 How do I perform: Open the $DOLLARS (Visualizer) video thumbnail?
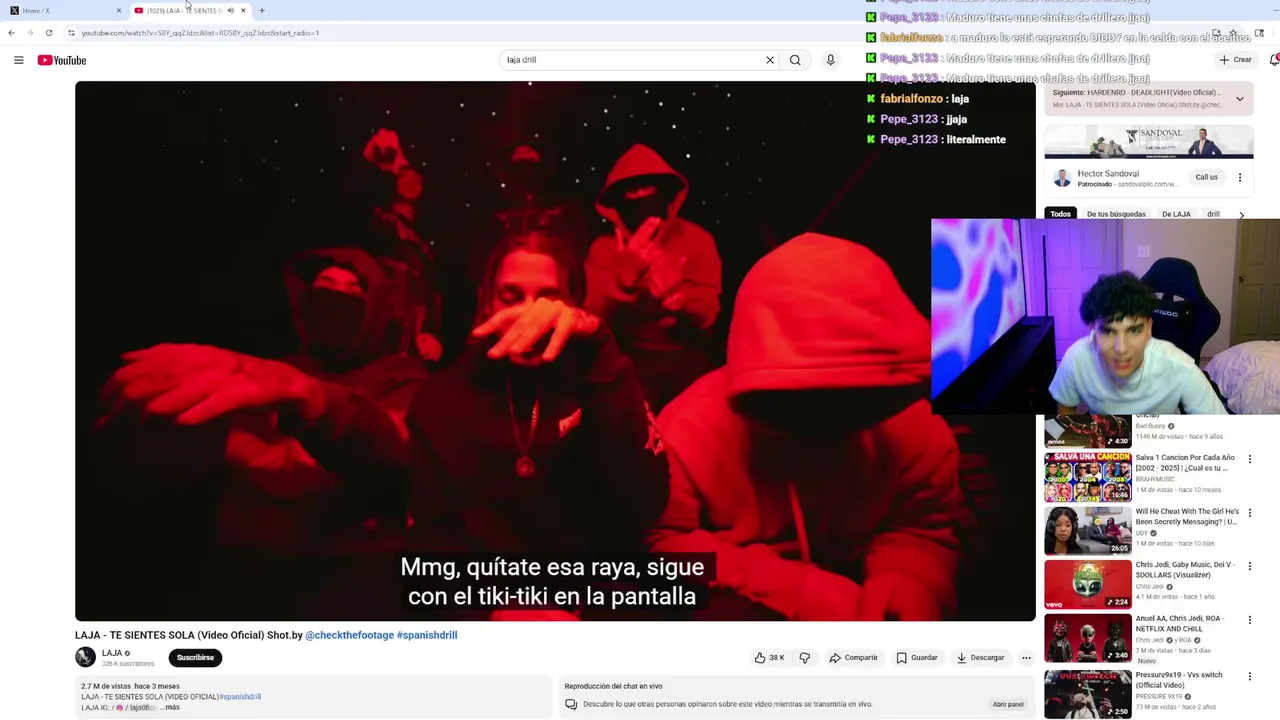[1088, 585]
